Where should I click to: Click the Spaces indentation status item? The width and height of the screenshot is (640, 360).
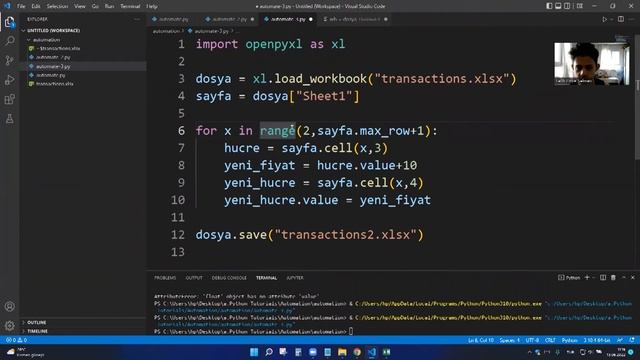coord(510,340)
